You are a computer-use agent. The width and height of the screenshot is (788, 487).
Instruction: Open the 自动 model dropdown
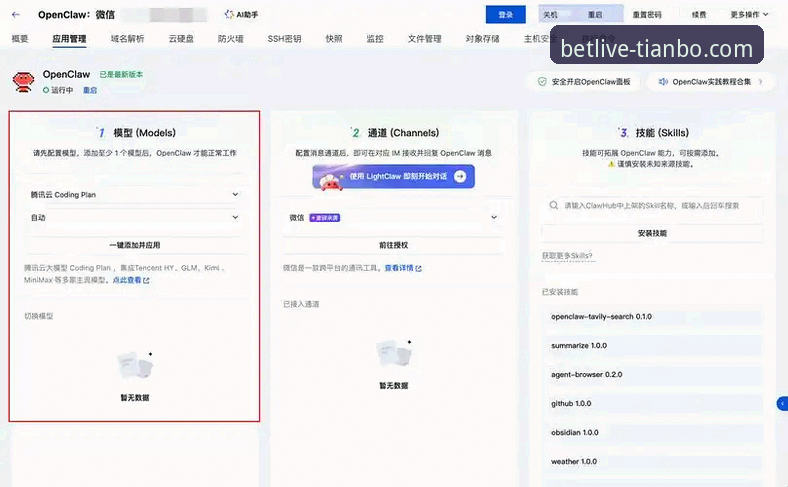click(134, 218)
